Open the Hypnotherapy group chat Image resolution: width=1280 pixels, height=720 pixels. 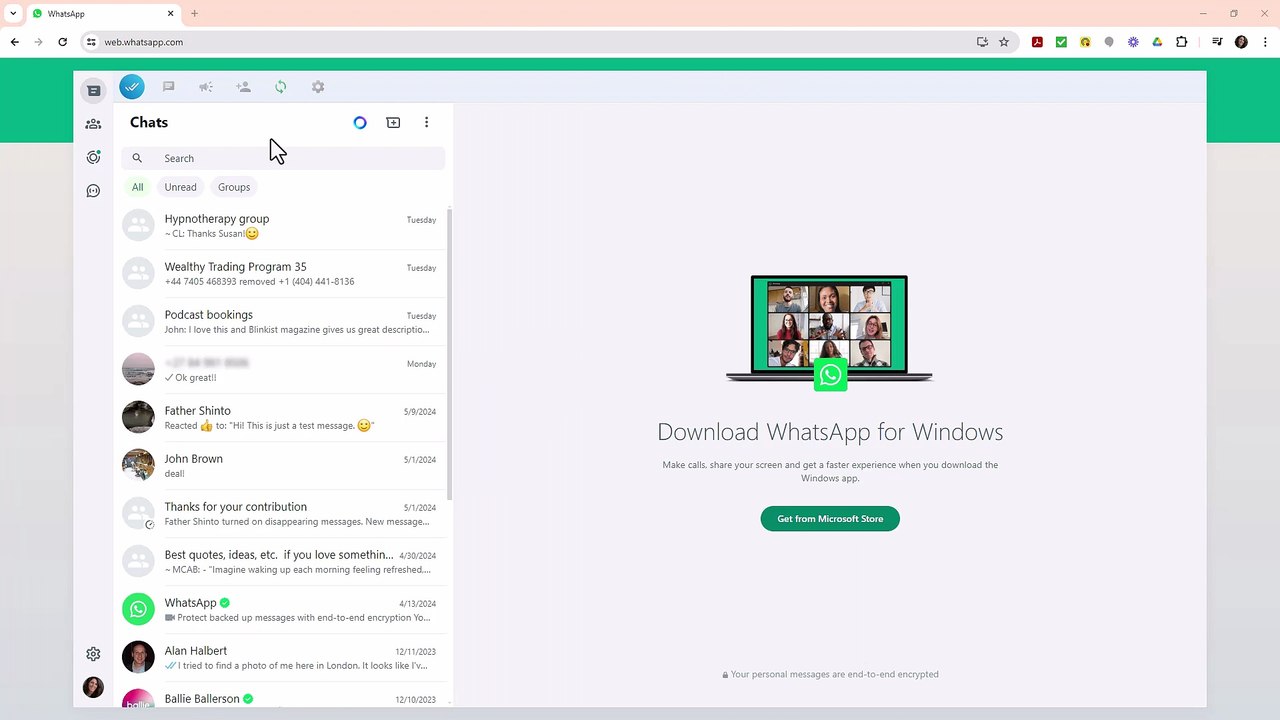(282, 225)
